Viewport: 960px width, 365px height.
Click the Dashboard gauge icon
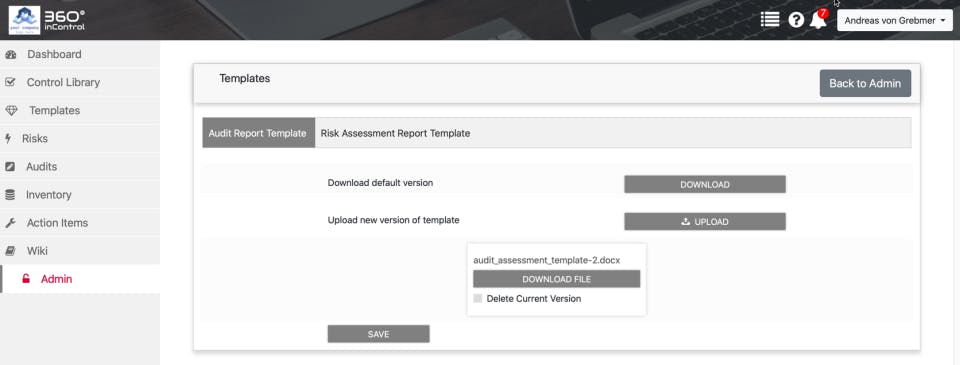click(x=10, y=55)
